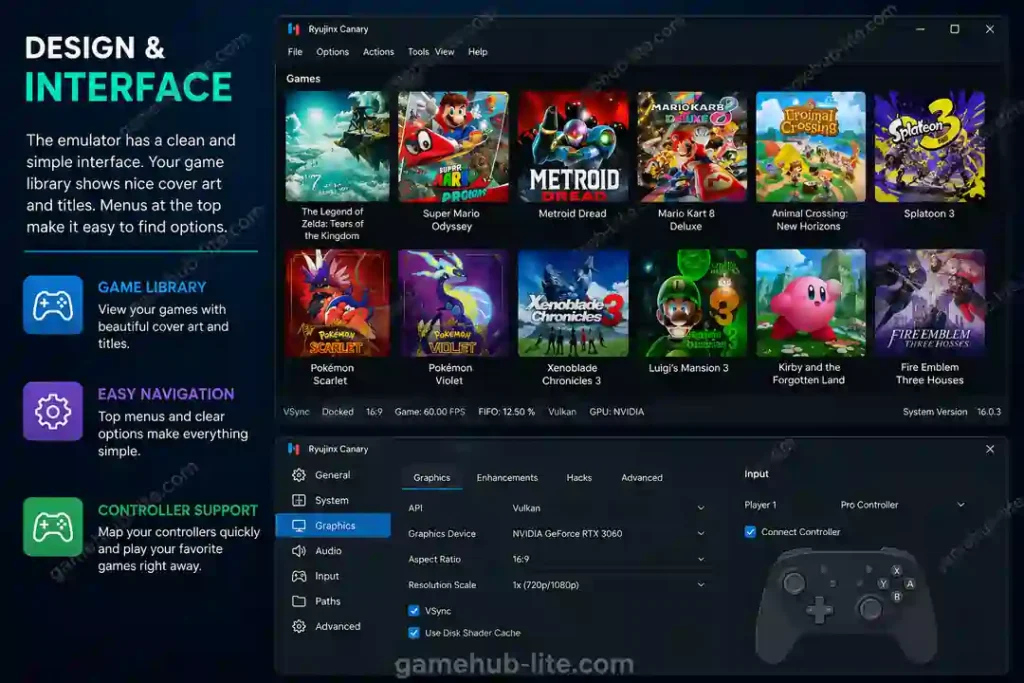Screen dimensions: 1024x683
Task: Select the Luigi's Mansion 3 cover
Action: tap(692, 303)
